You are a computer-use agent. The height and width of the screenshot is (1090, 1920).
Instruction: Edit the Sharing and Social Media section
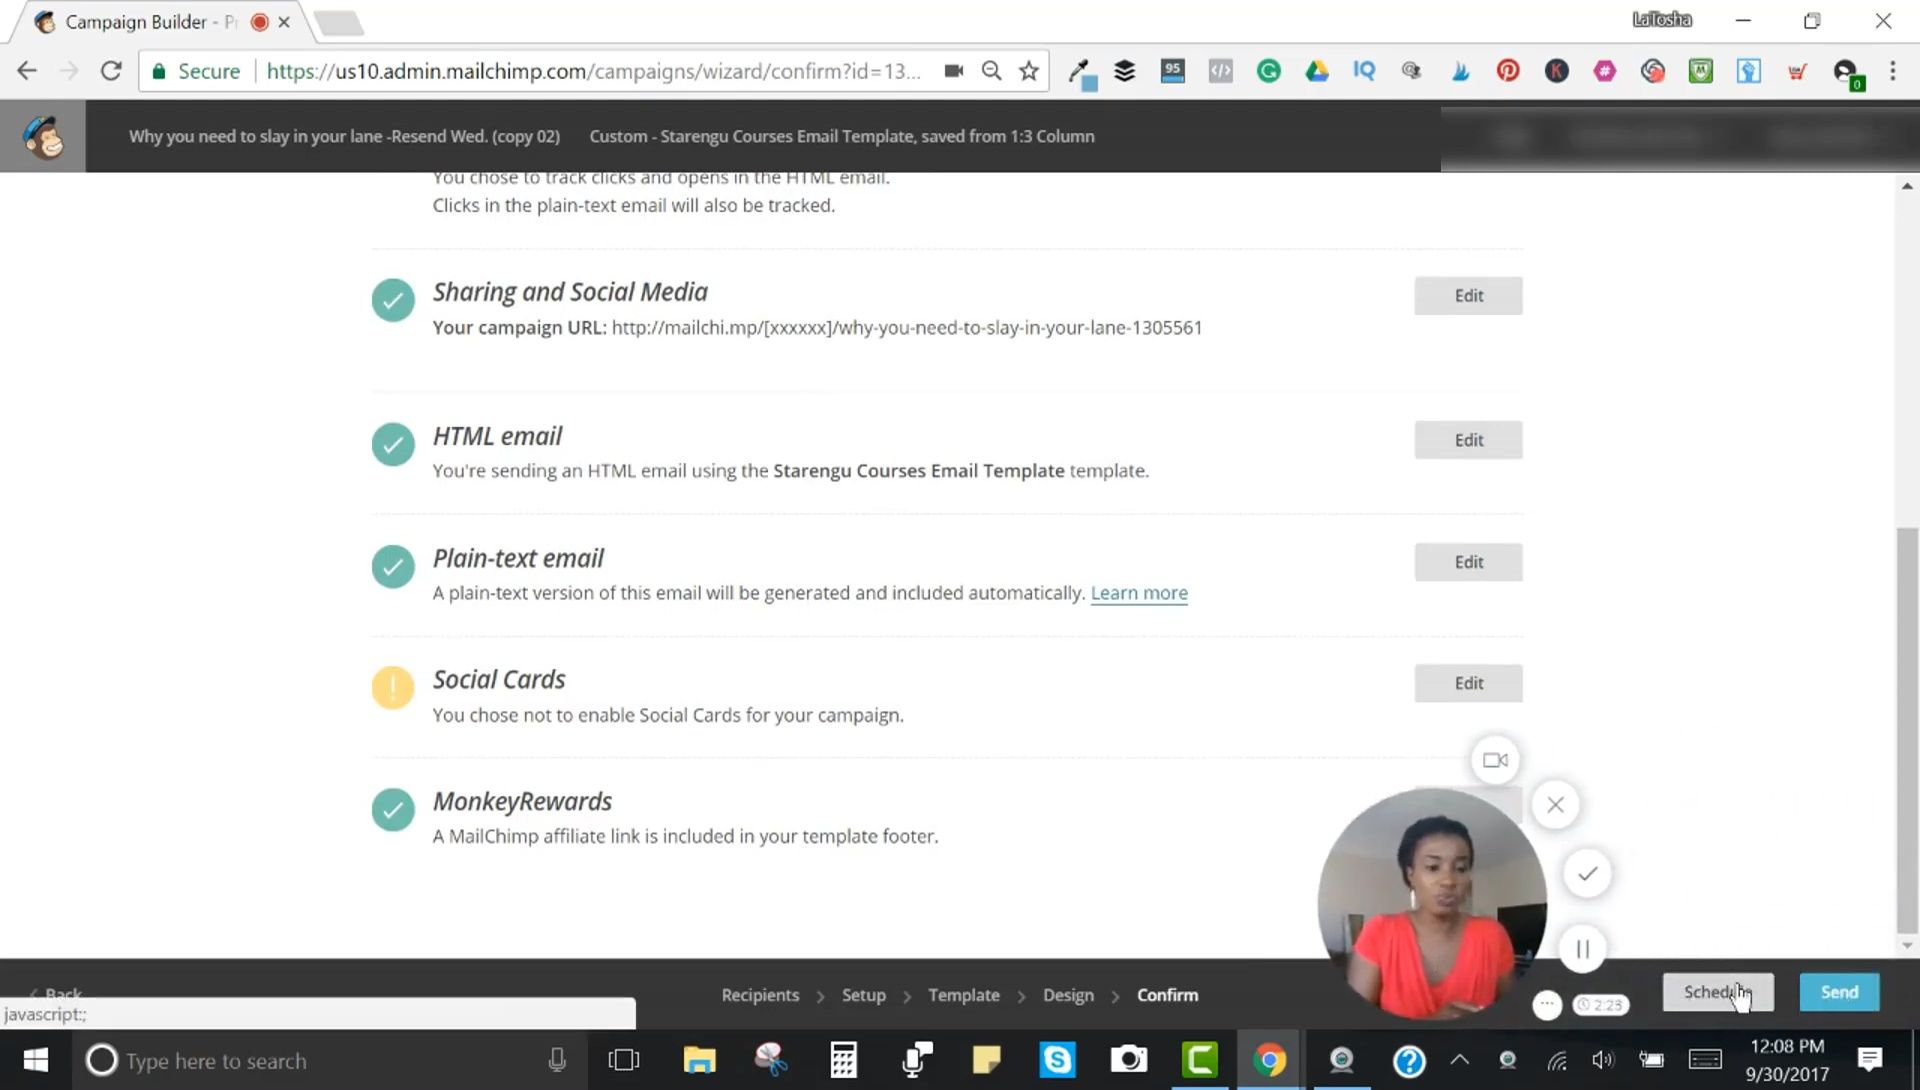point(1468,296)
